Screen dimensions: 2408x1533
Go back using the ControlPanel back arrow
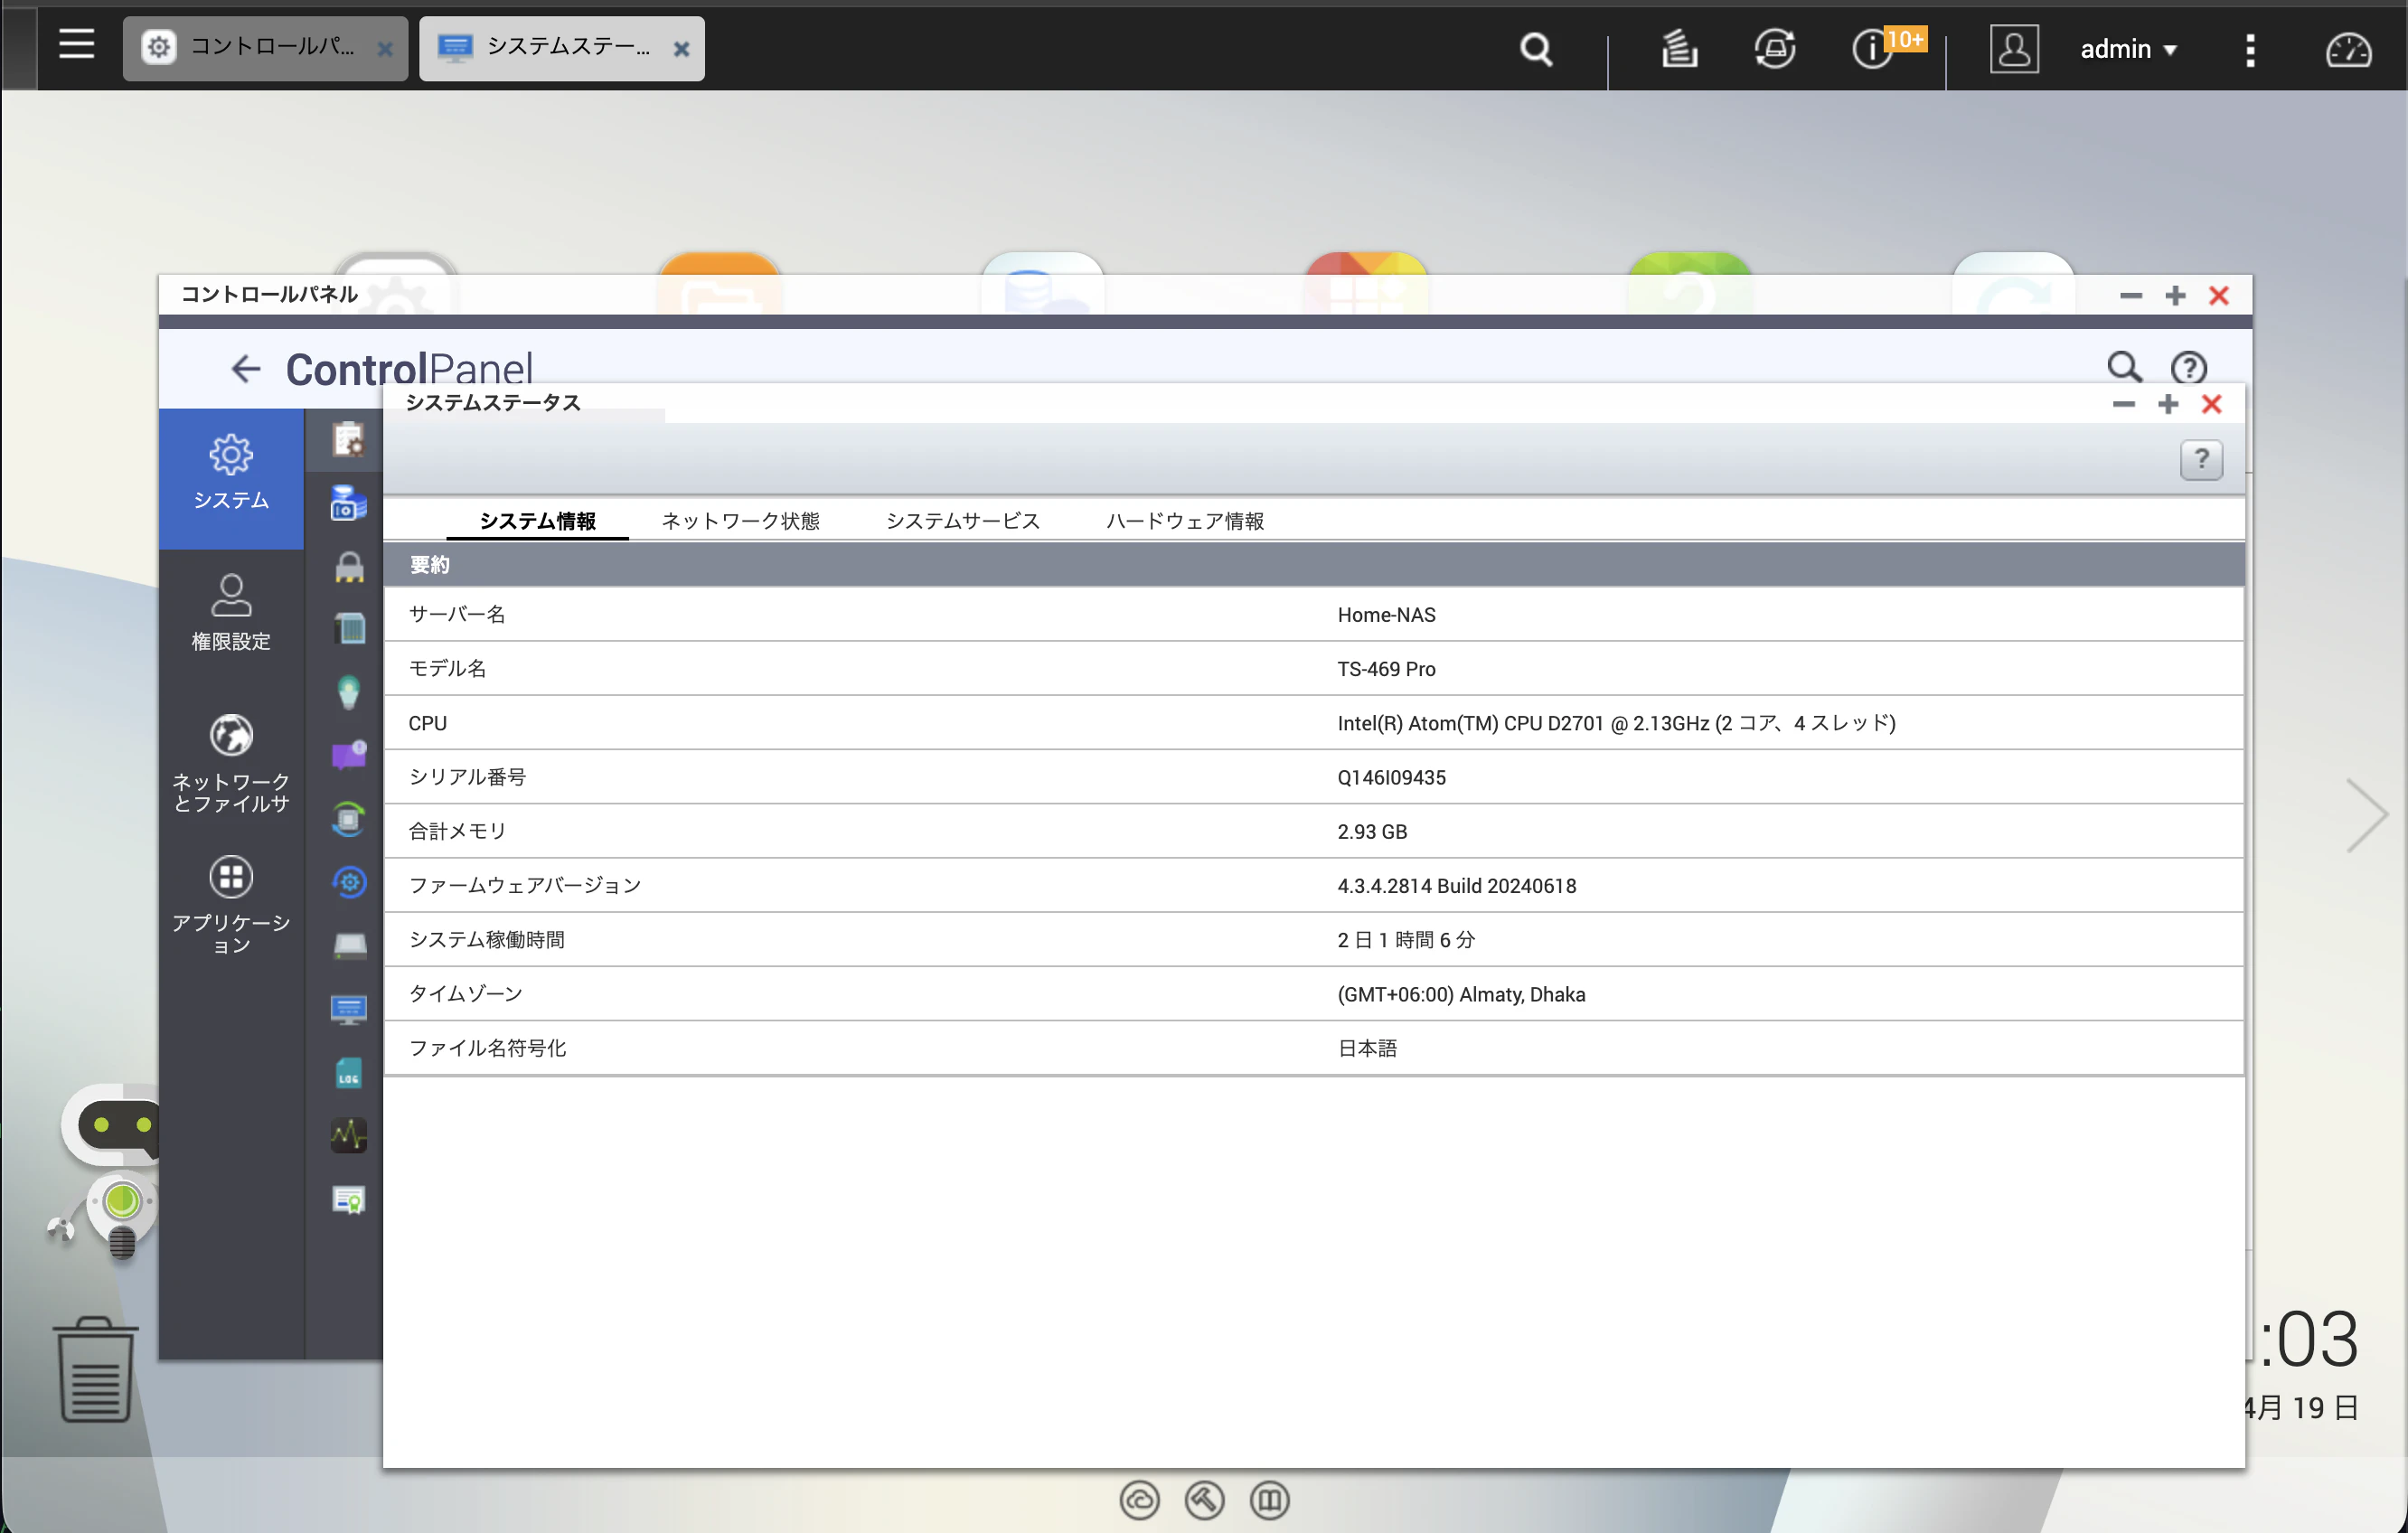(x=245, y=369)
